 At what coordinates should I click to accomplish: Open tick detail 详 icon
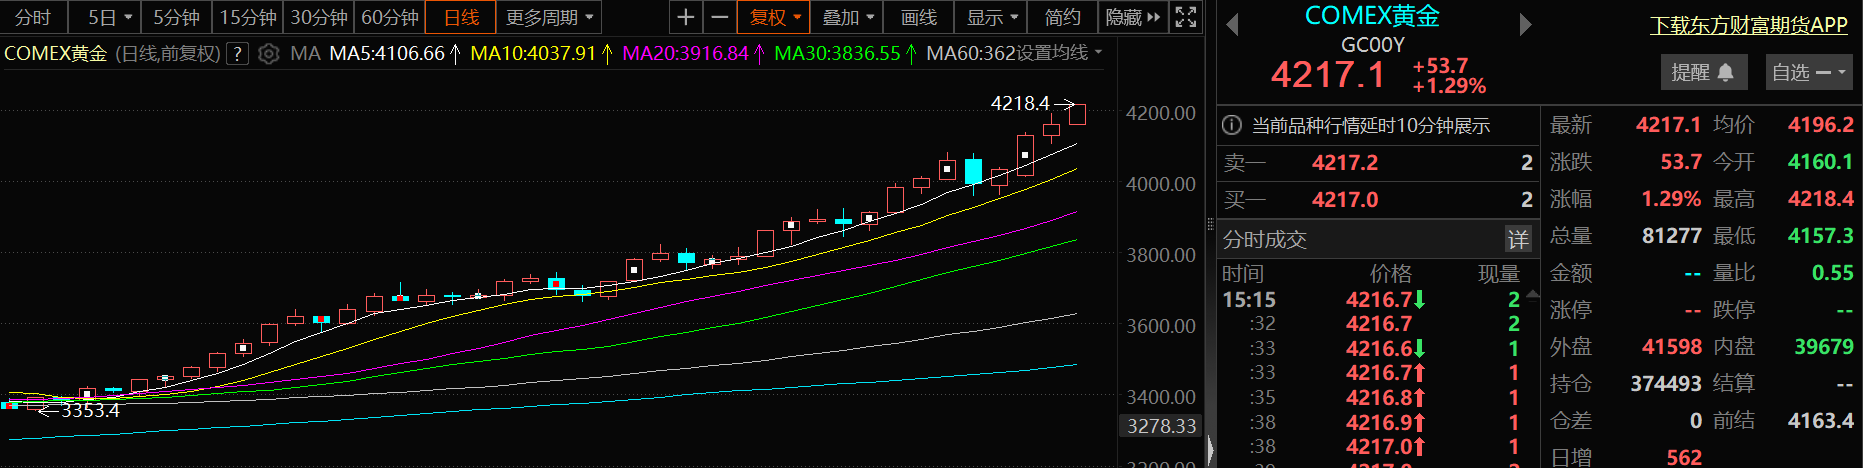click(x=1518, y=239)
